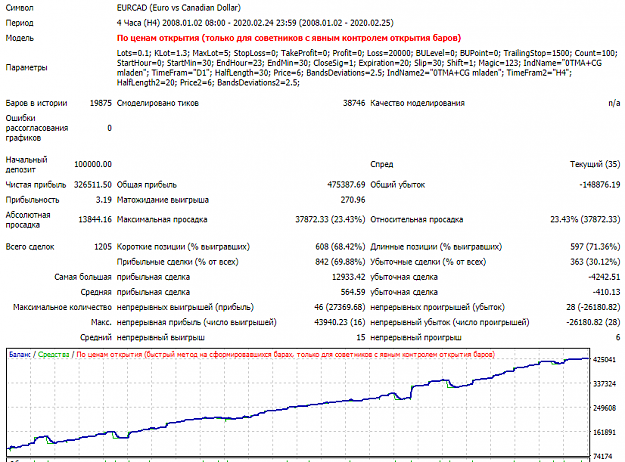
Task: Click the blue Баланс chart legend label
Action: (20, 354)
